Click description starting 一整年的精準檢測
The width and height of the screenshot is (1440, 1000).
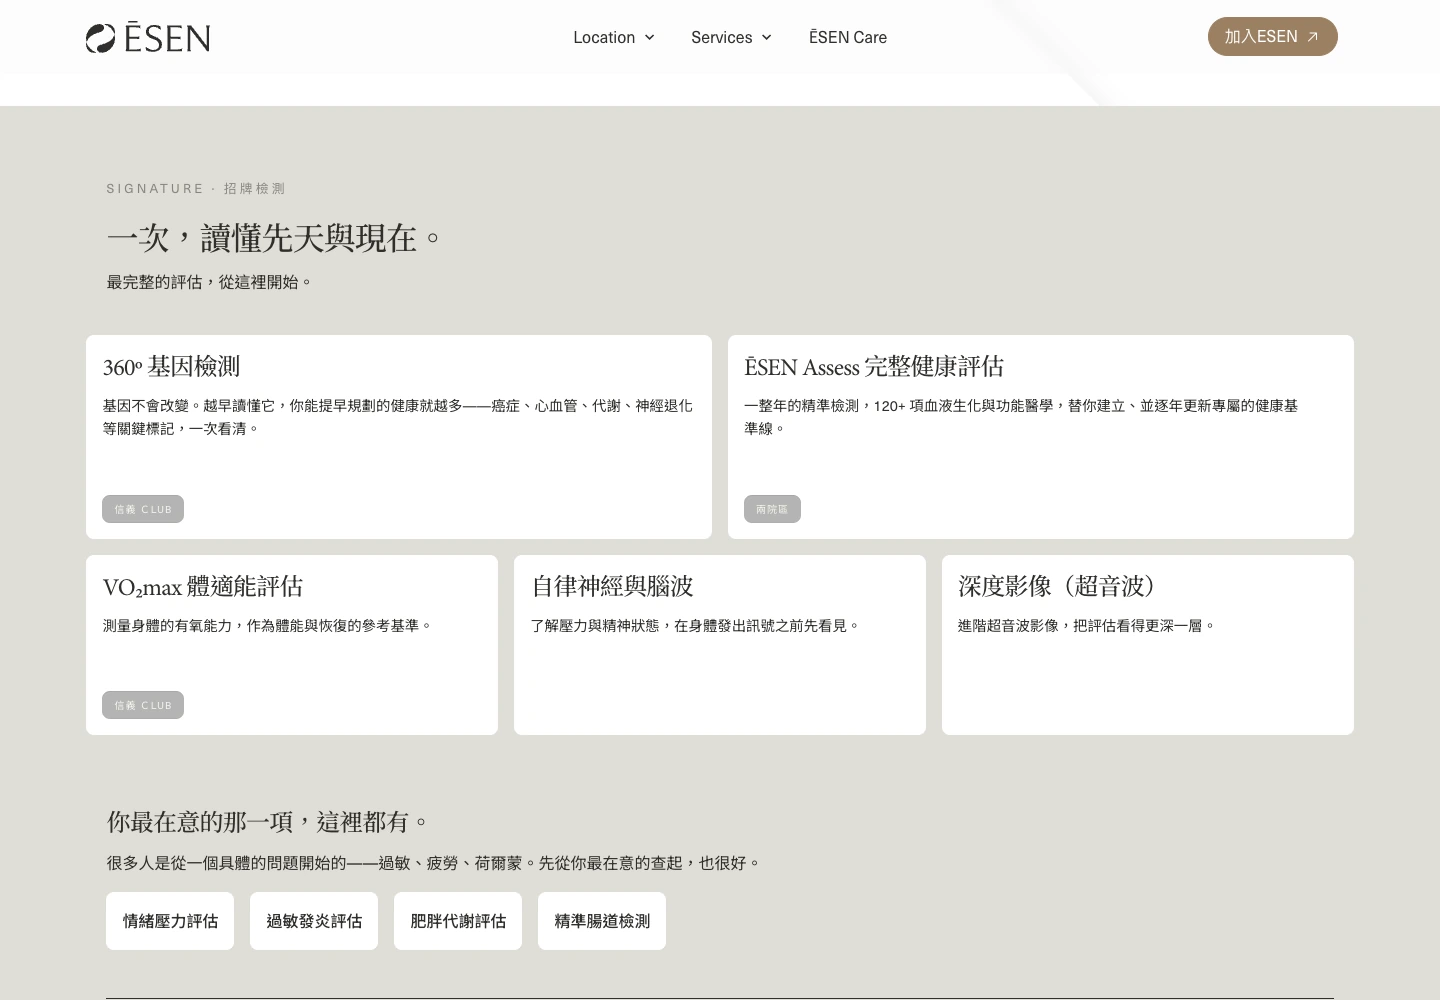[1021, 416]
